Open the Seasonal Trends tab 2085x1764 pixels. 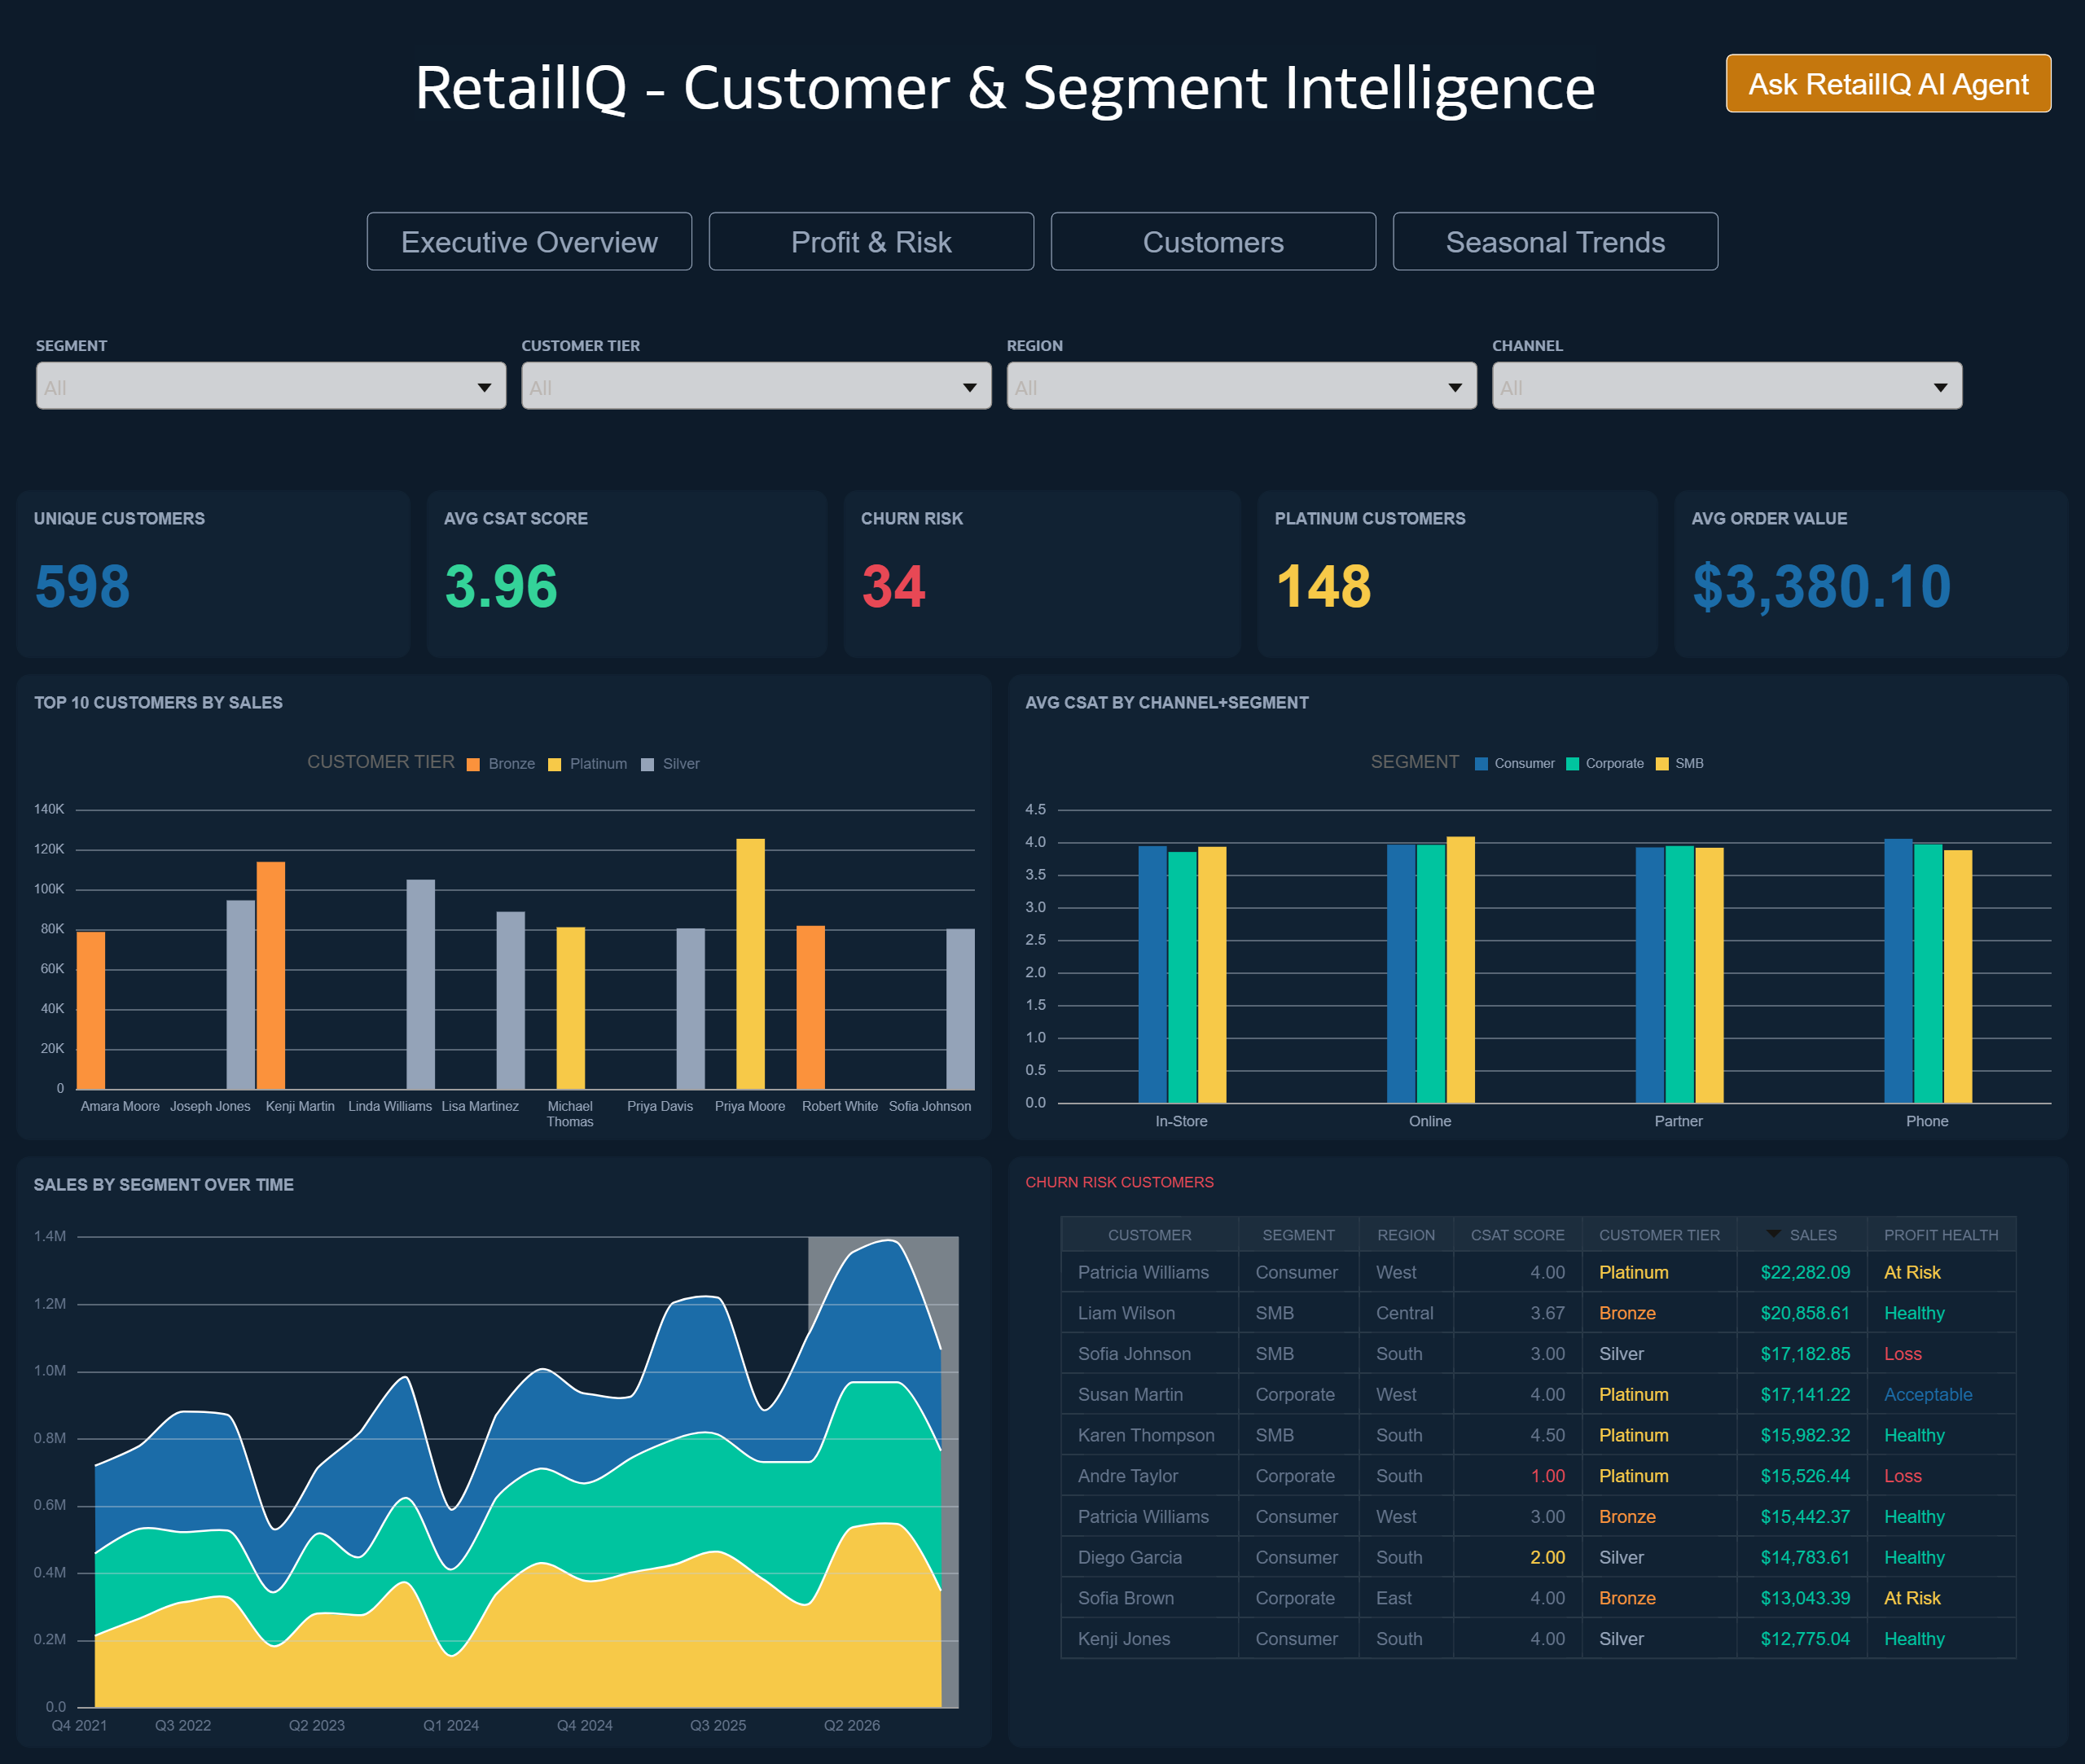[x=1554, y=242]
